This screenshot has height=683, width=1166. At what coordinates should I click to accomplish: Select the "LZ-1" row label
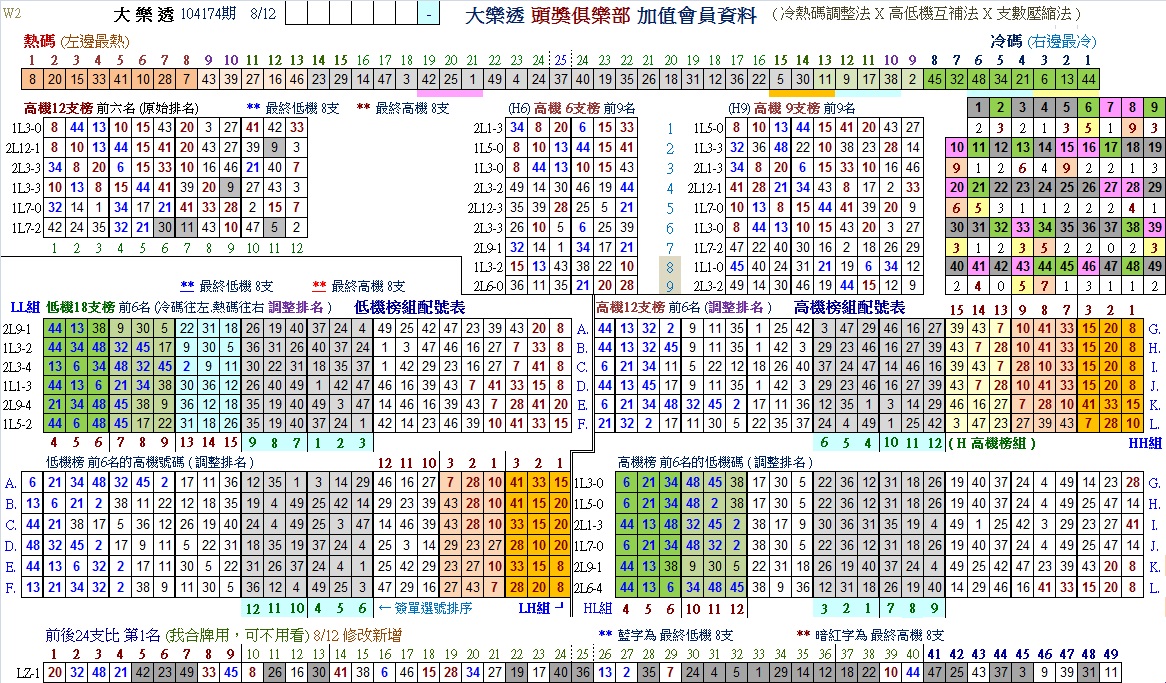(28, 673)
